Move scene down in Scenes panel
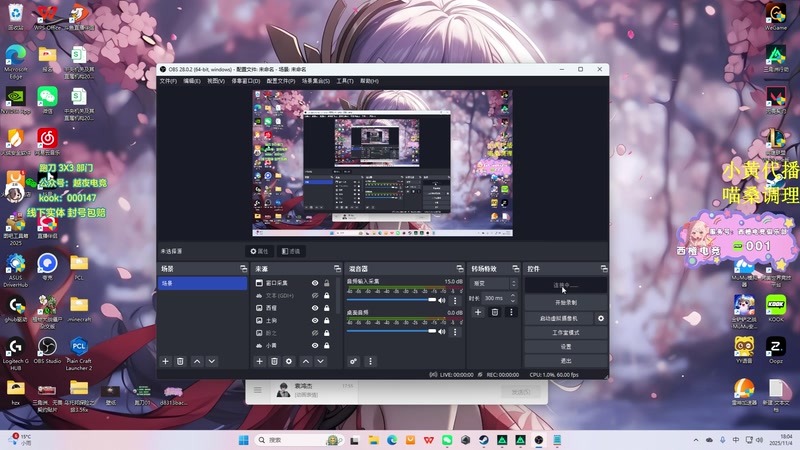 (212, 361)
